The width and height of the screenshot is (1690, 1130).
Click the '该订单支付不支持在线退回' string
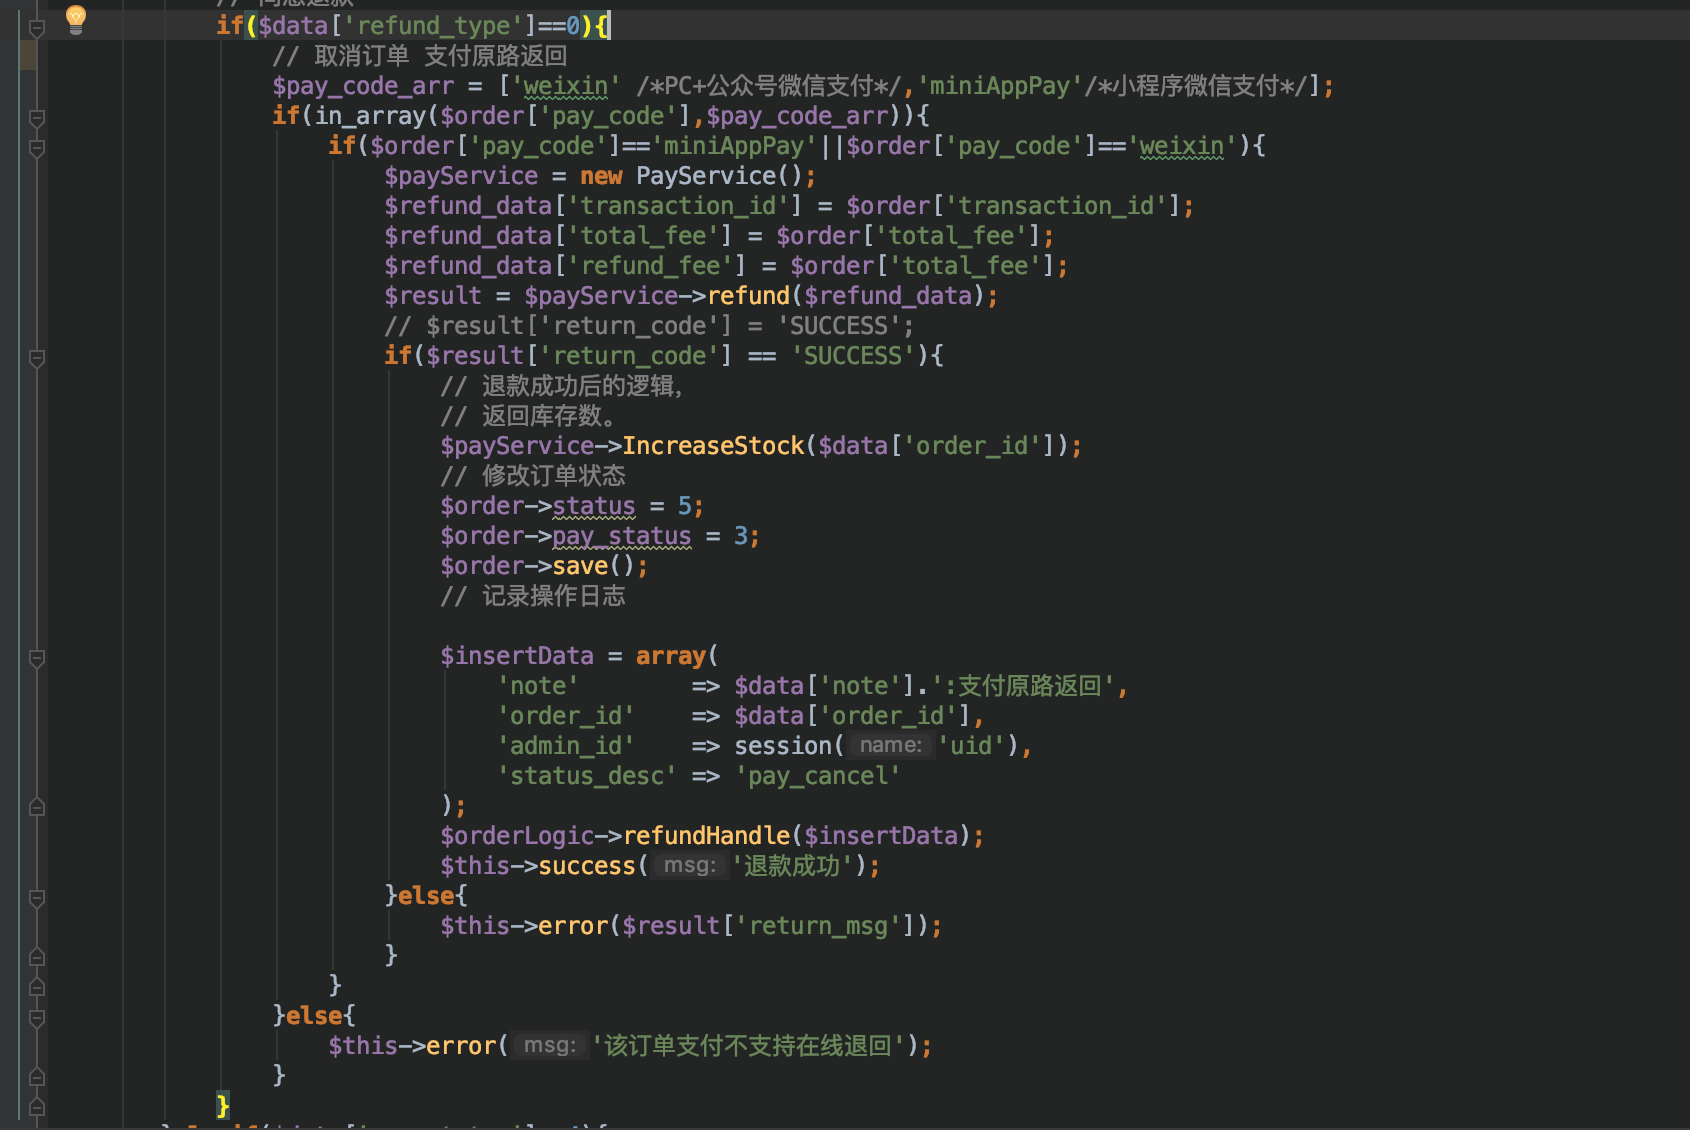click(x=748, y=1046)
